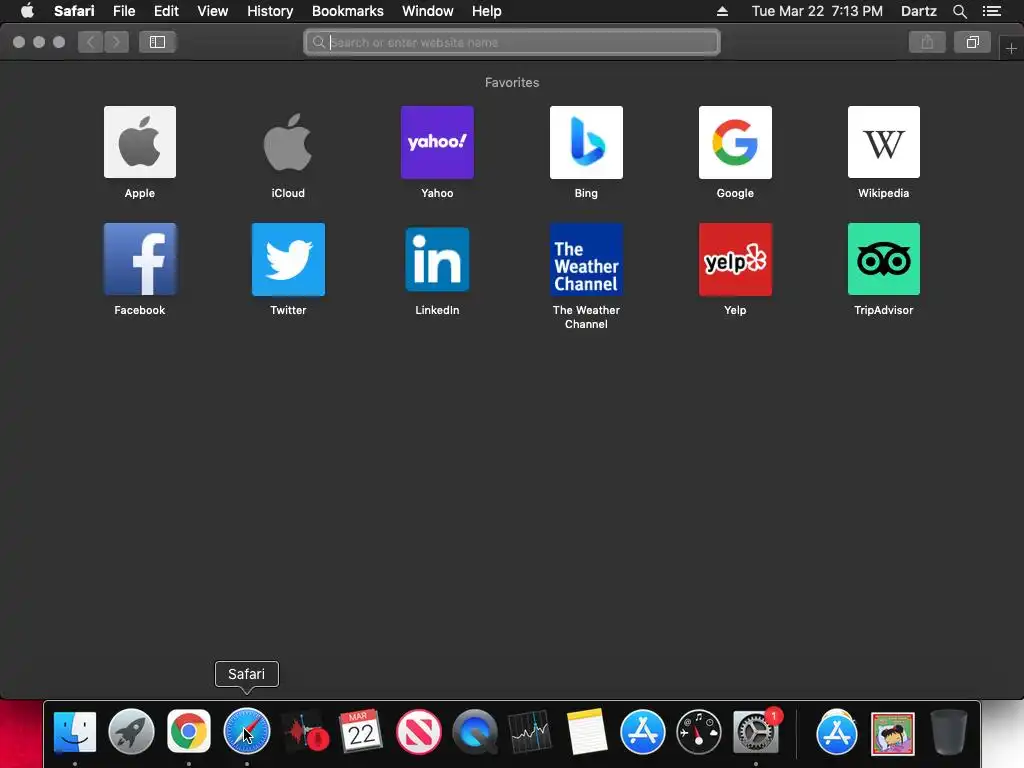
Task: Open the Yelp favorite
Action: click(735, 259)
